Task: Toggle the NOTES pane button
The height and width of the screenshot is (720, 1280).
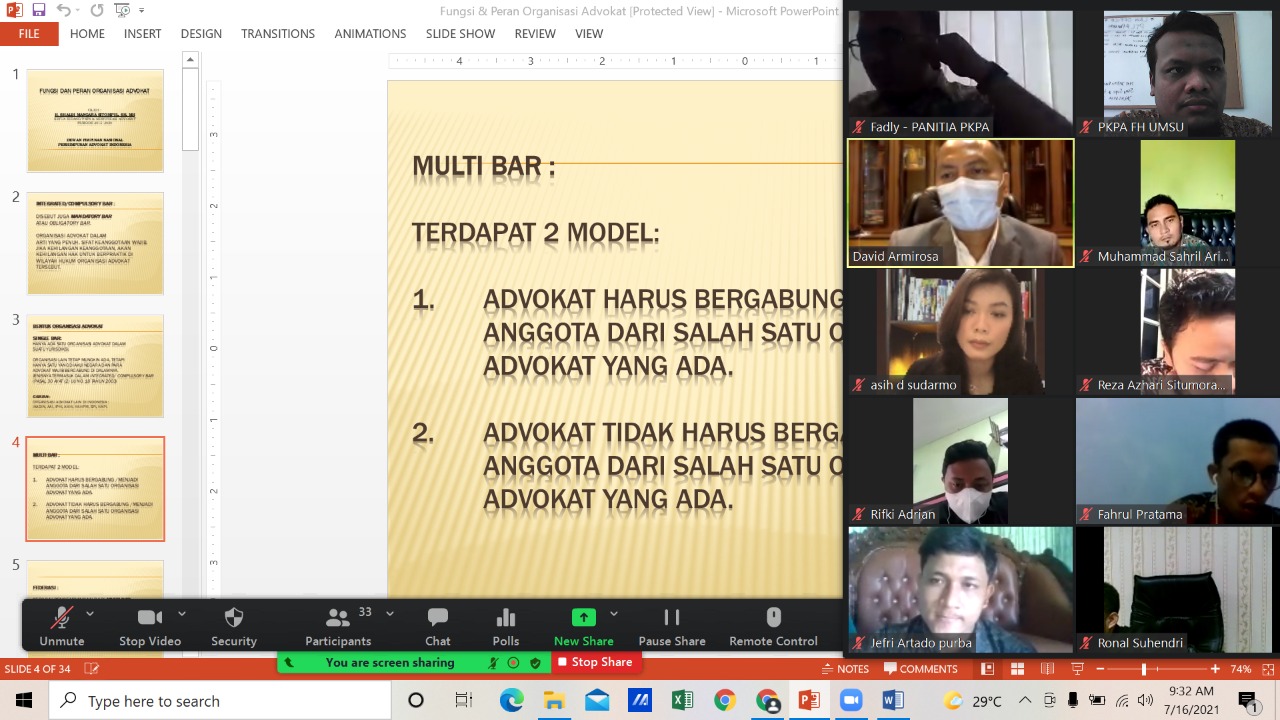Action: coord(845,669)
